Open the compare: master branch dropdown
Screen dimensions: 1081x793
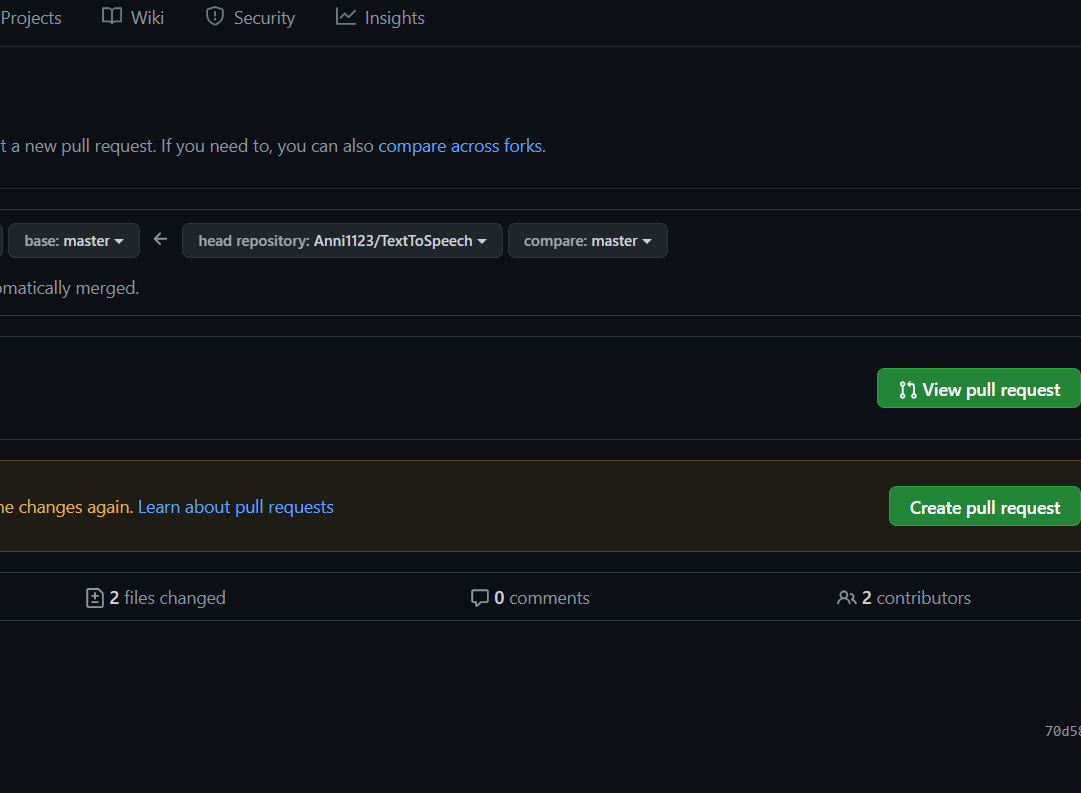(x=588, y=241)
